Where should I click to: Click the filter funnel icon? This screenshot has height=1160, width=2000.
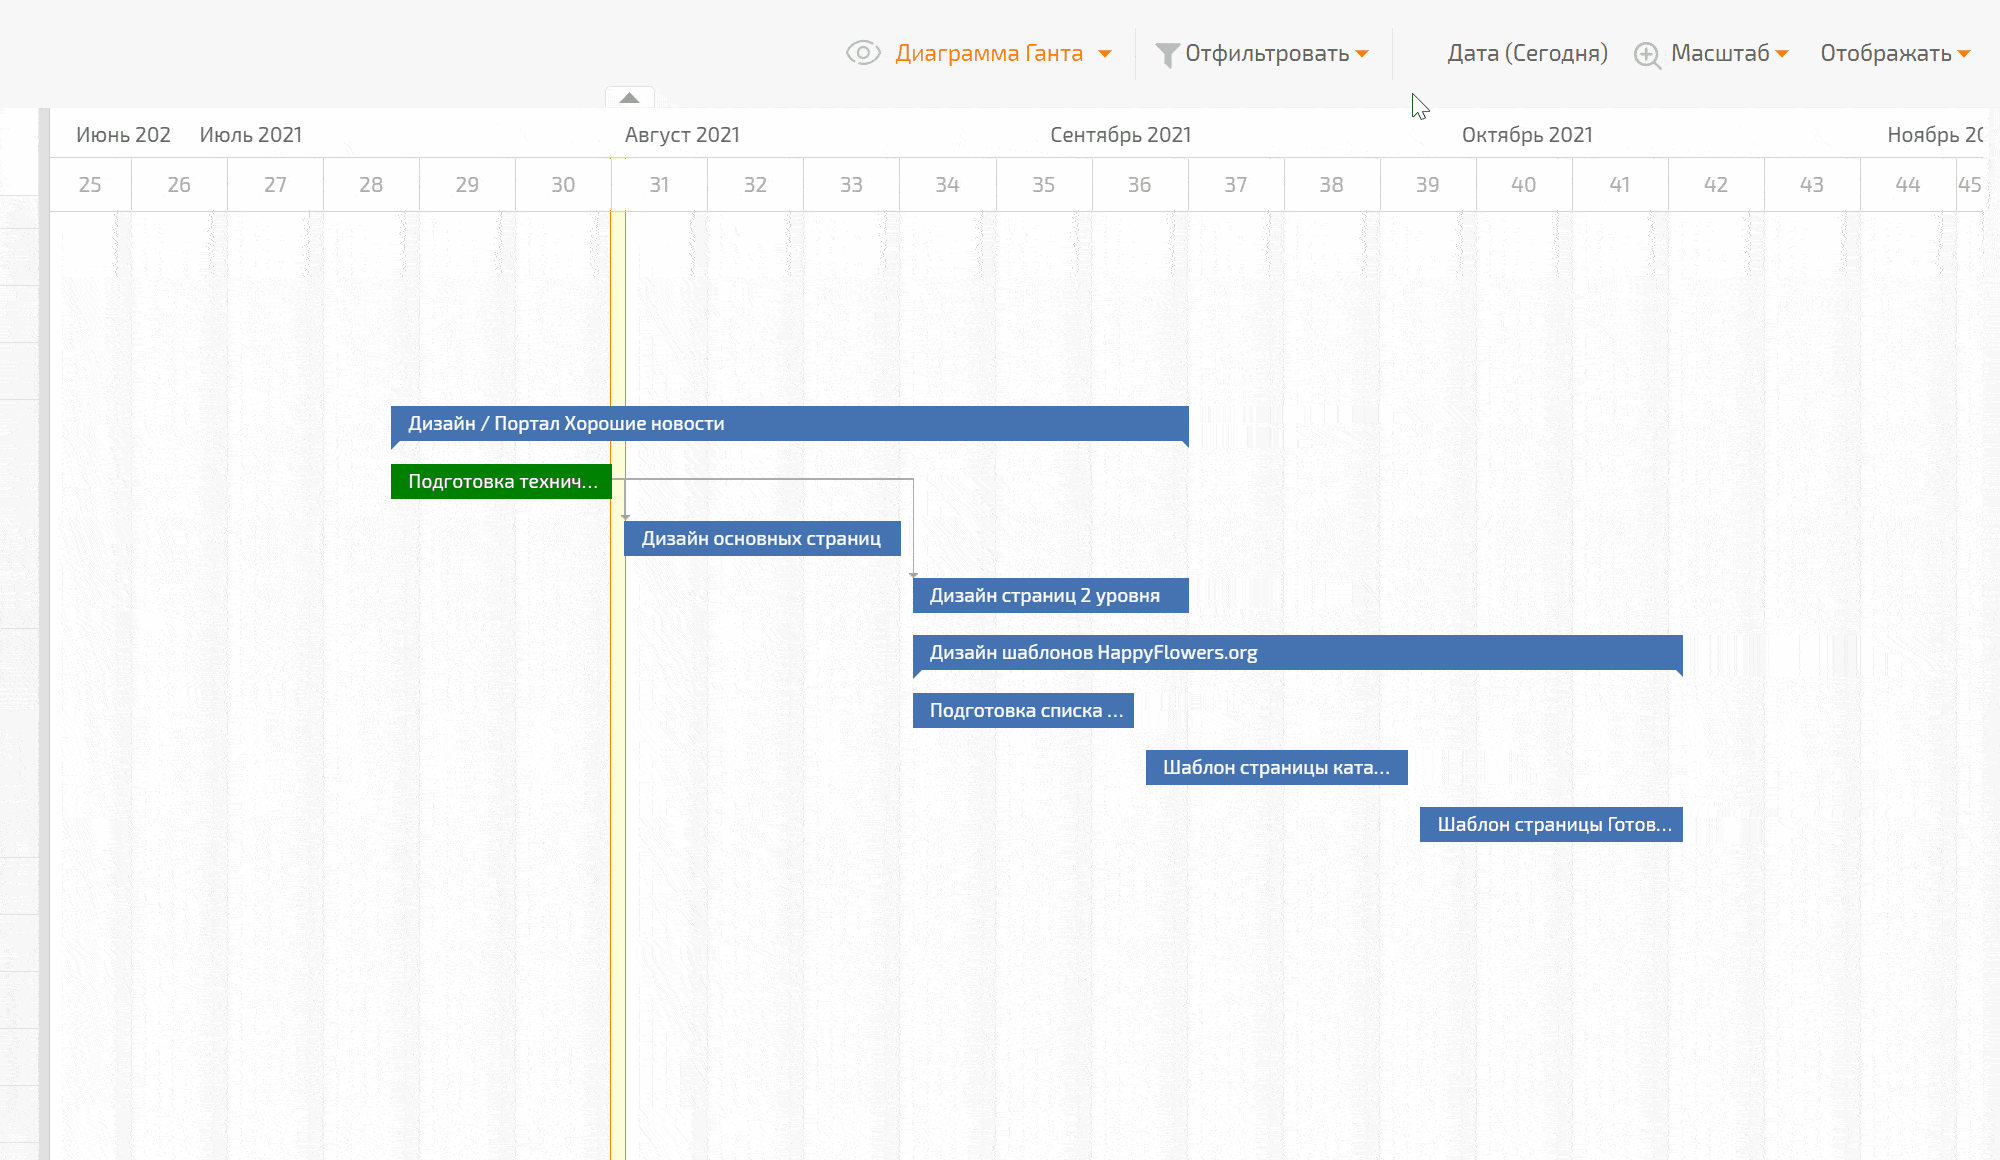tap(1166, 54)
